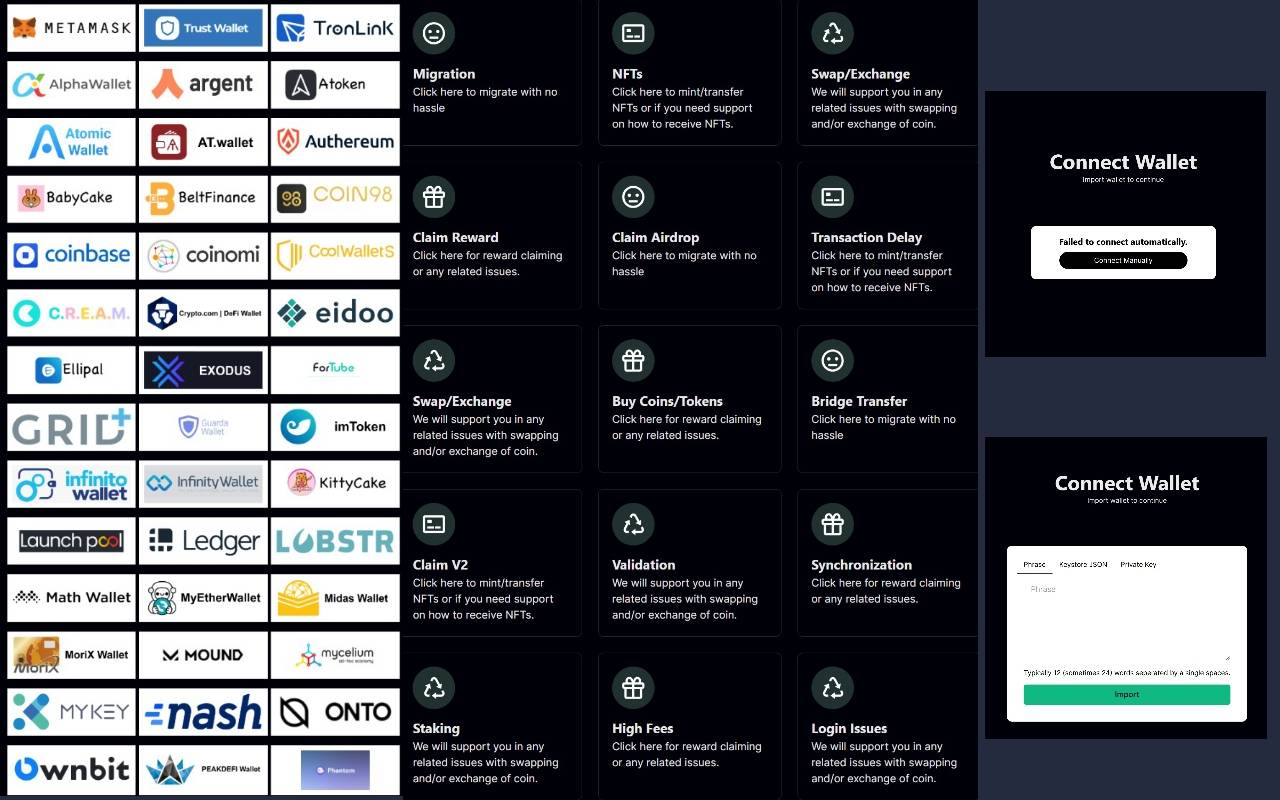Switch to the Keystore JSON tab
Image resolution: width=1280 pixels, height=800 pixels.
1083,565
